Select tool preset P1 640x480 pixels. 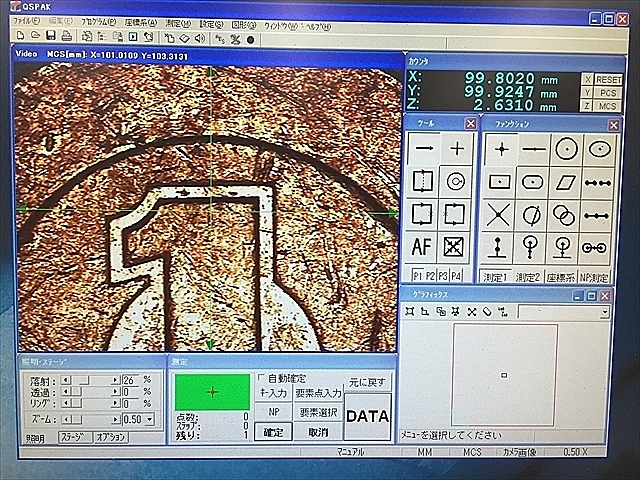tap(417, 276)
